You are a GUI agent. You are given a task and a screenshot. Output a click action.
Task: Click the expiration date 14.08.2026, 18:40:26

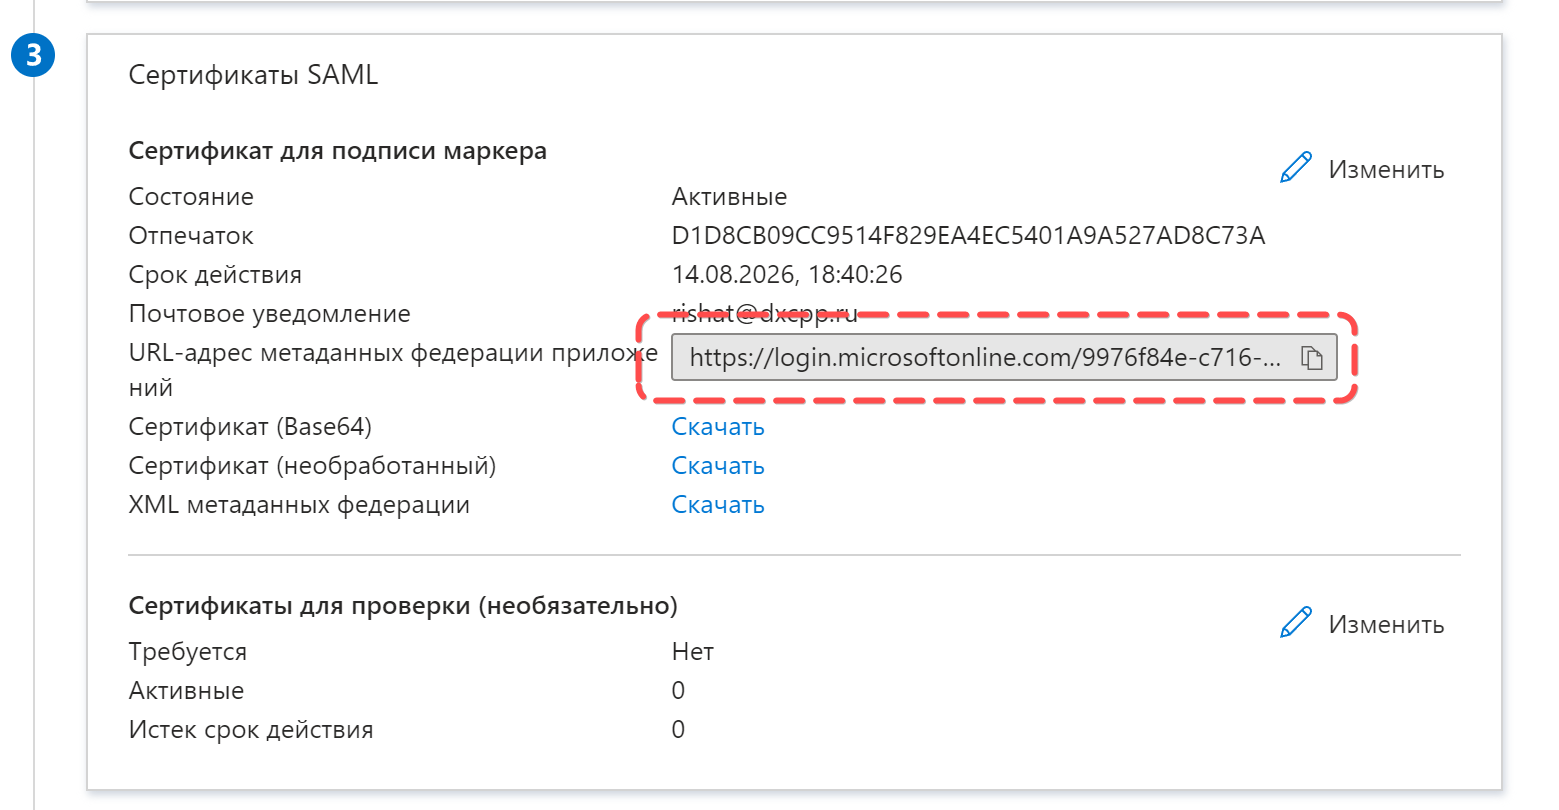tap(787, 275)
